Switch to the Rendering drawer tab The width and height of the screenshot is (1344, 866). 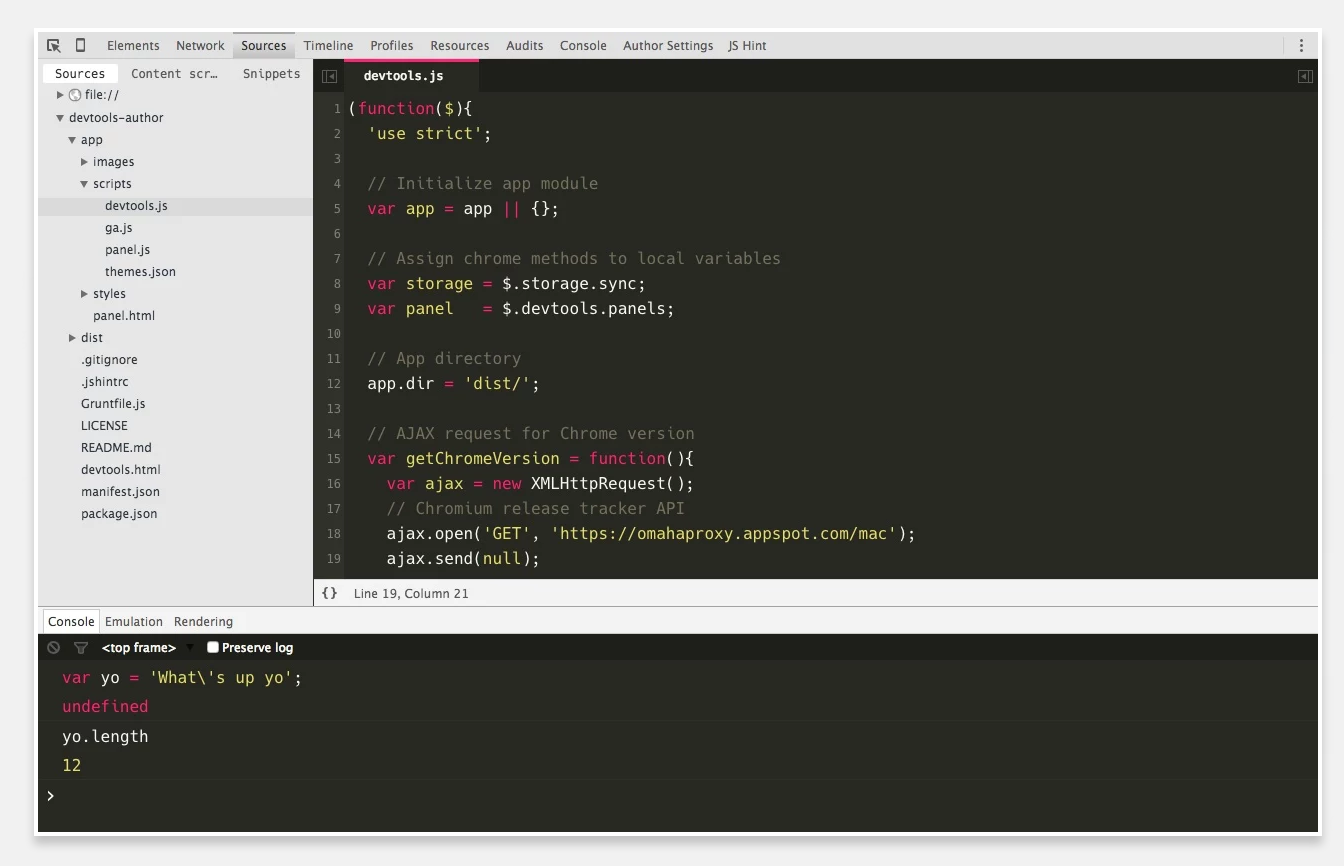click(203, 621)
